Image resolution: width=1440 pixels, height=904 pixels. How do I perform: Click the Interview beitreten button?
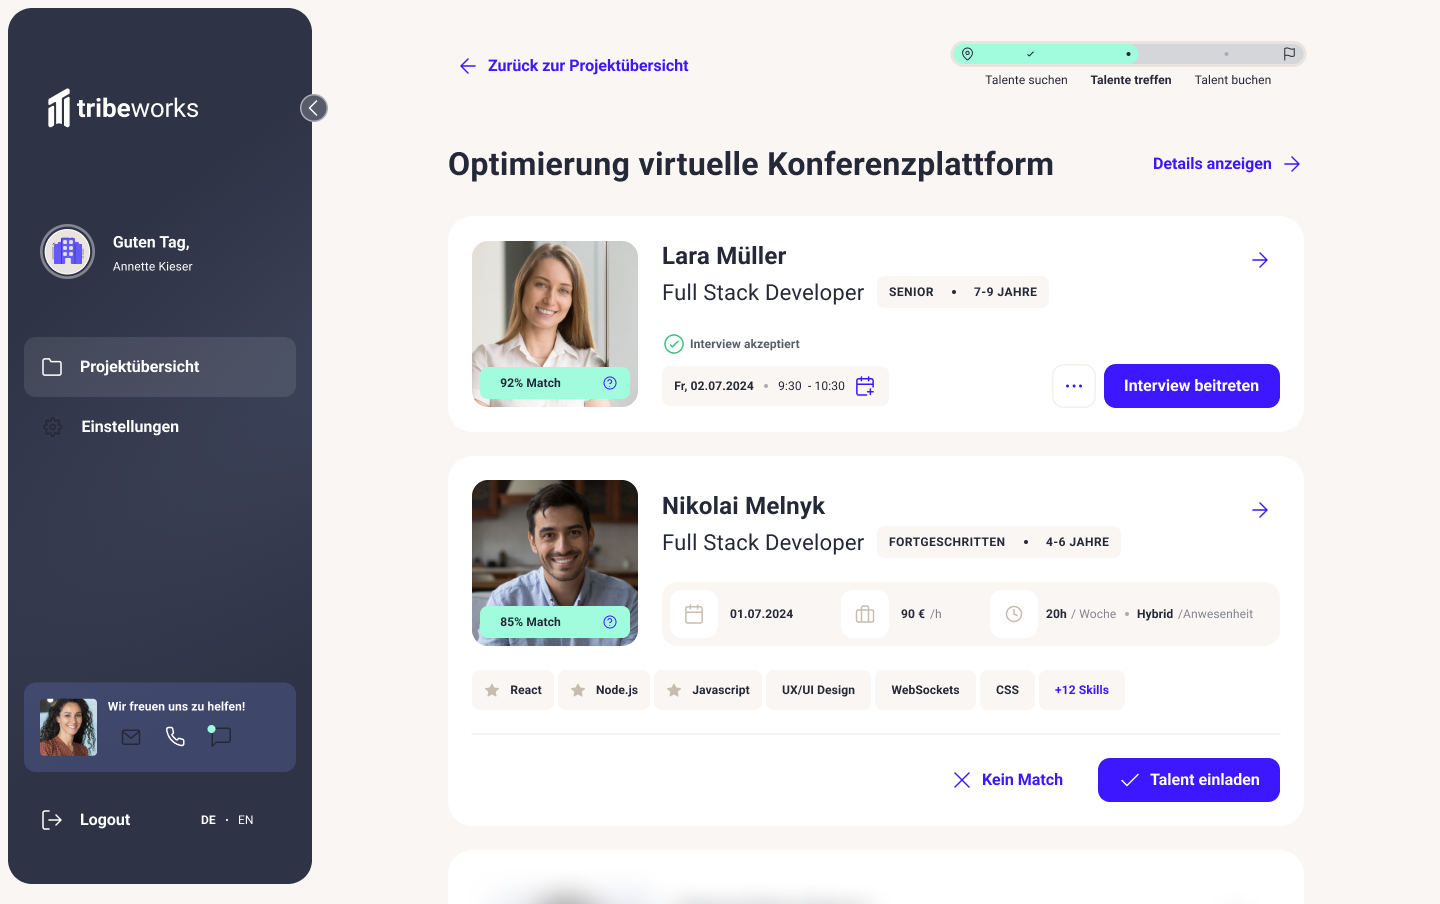pos(1192,386)
